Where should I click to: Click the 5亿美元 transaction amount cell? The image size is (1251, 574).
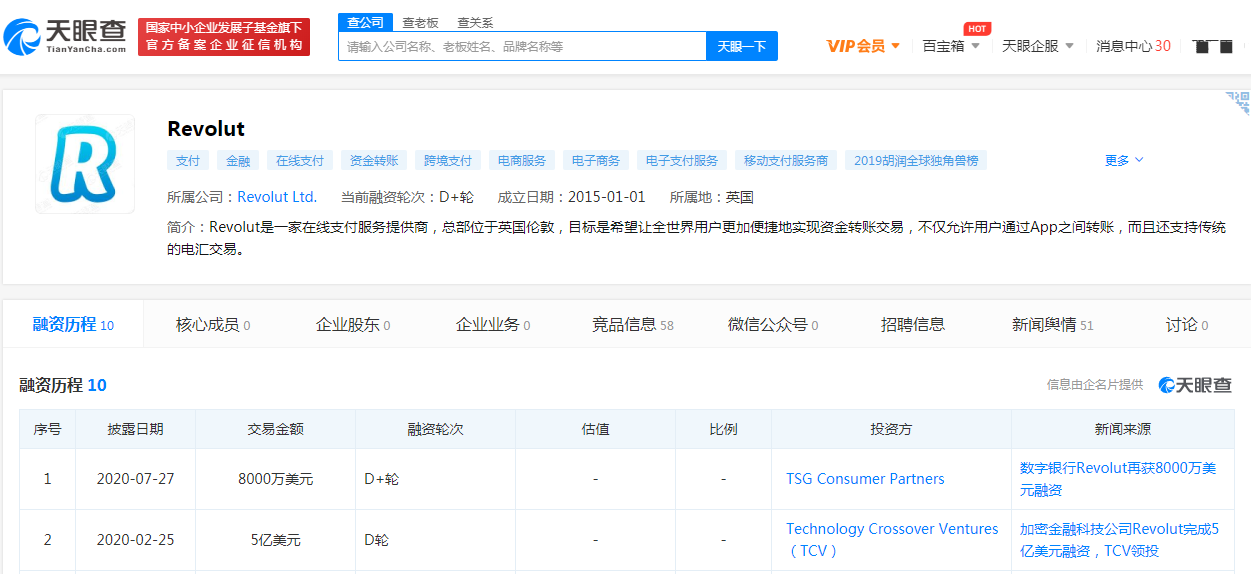point(275,540)
